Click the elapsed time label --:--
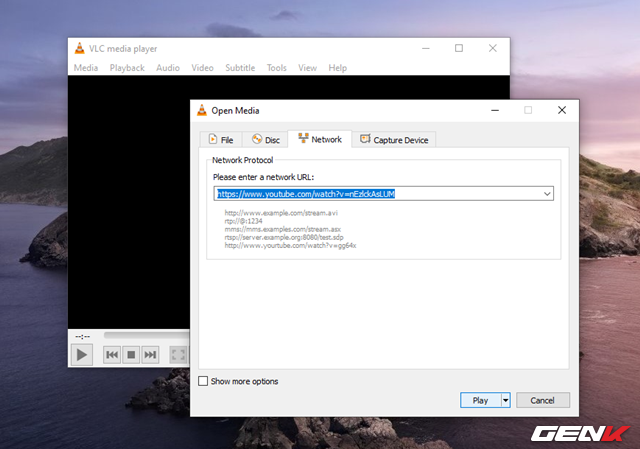 [x=82, y=336]
